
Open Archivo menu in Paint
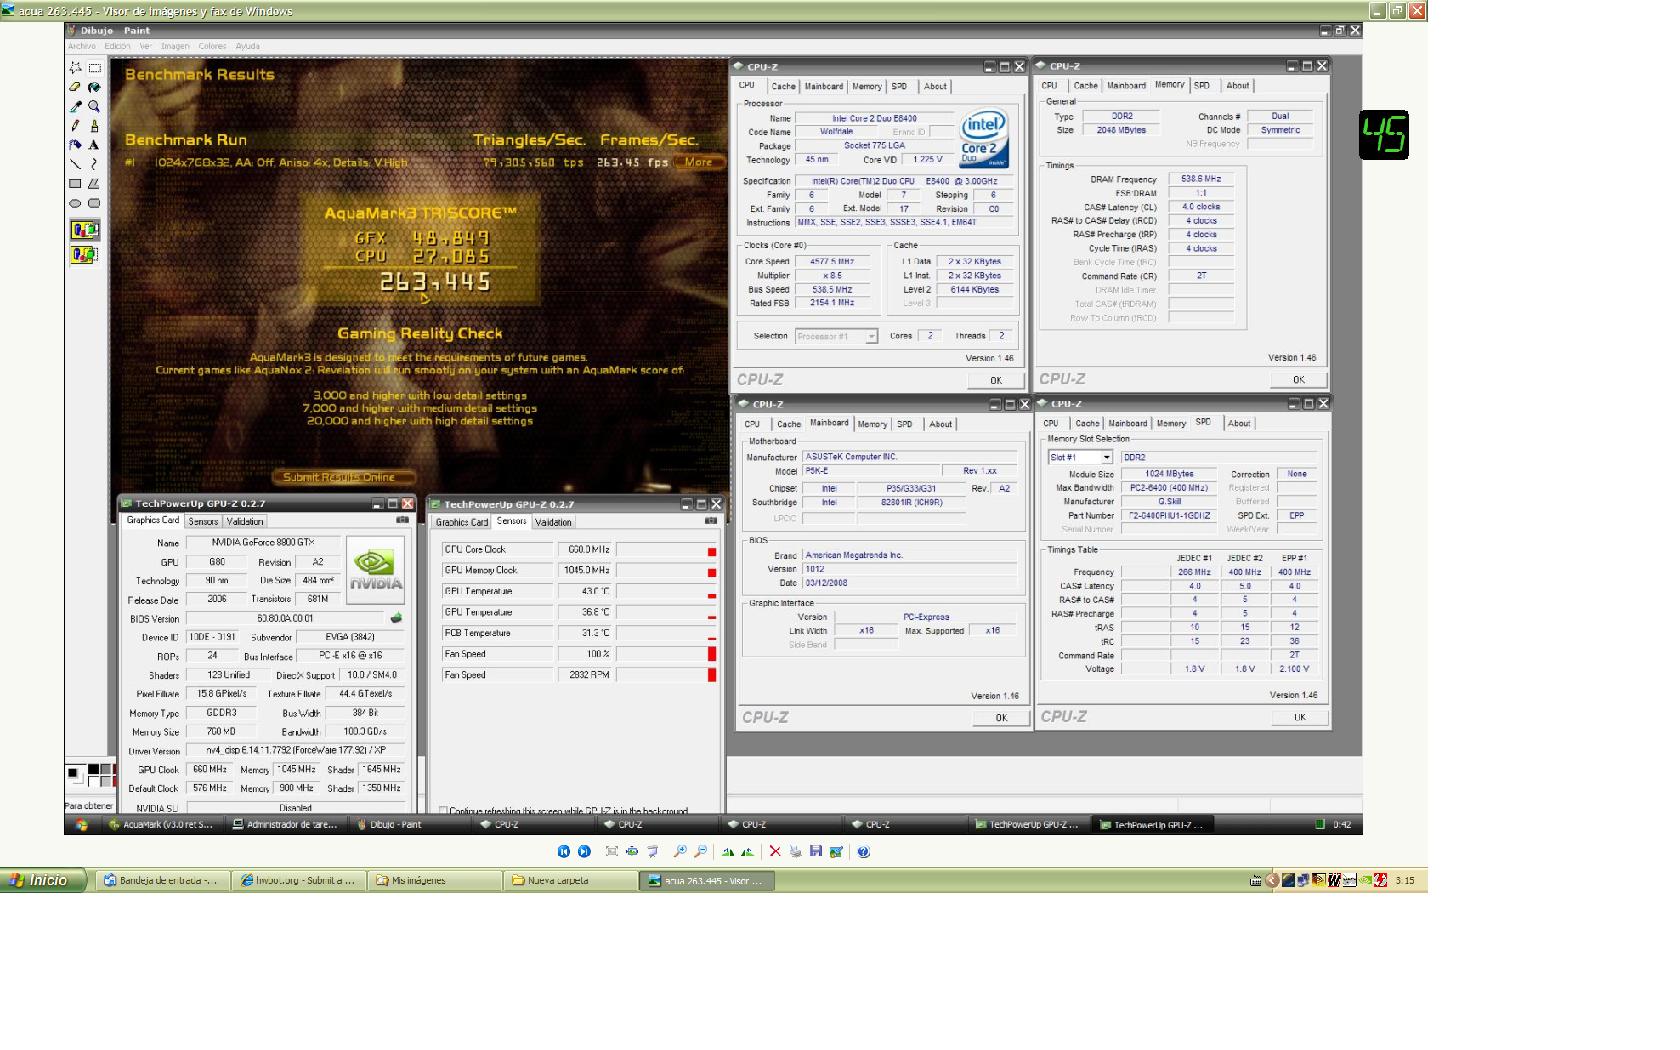(82, 46)
